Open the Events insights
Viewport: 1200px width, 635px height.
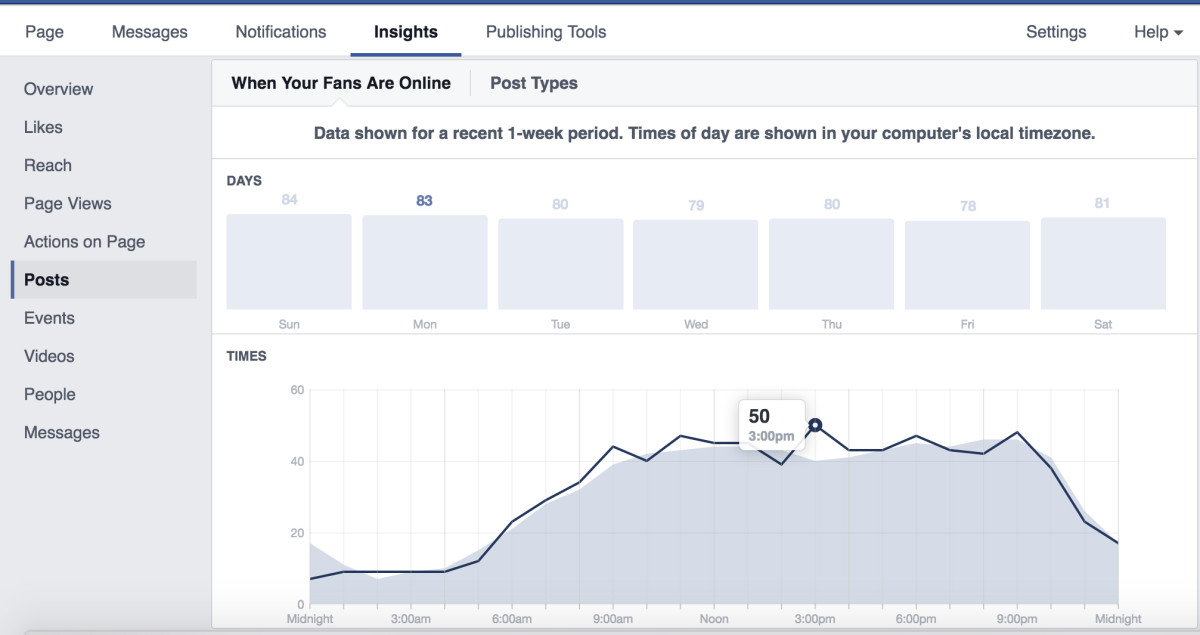[x=49, y=317]
